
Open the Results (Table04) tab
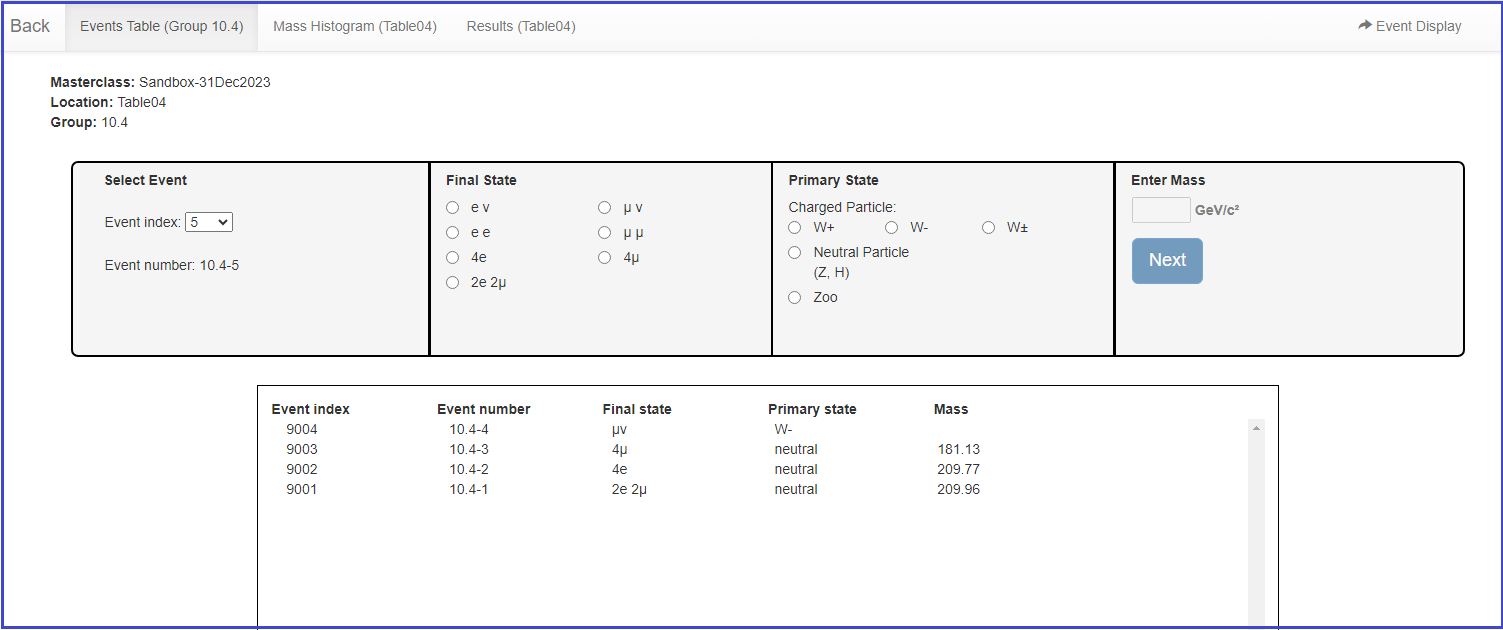pos(520,27)
